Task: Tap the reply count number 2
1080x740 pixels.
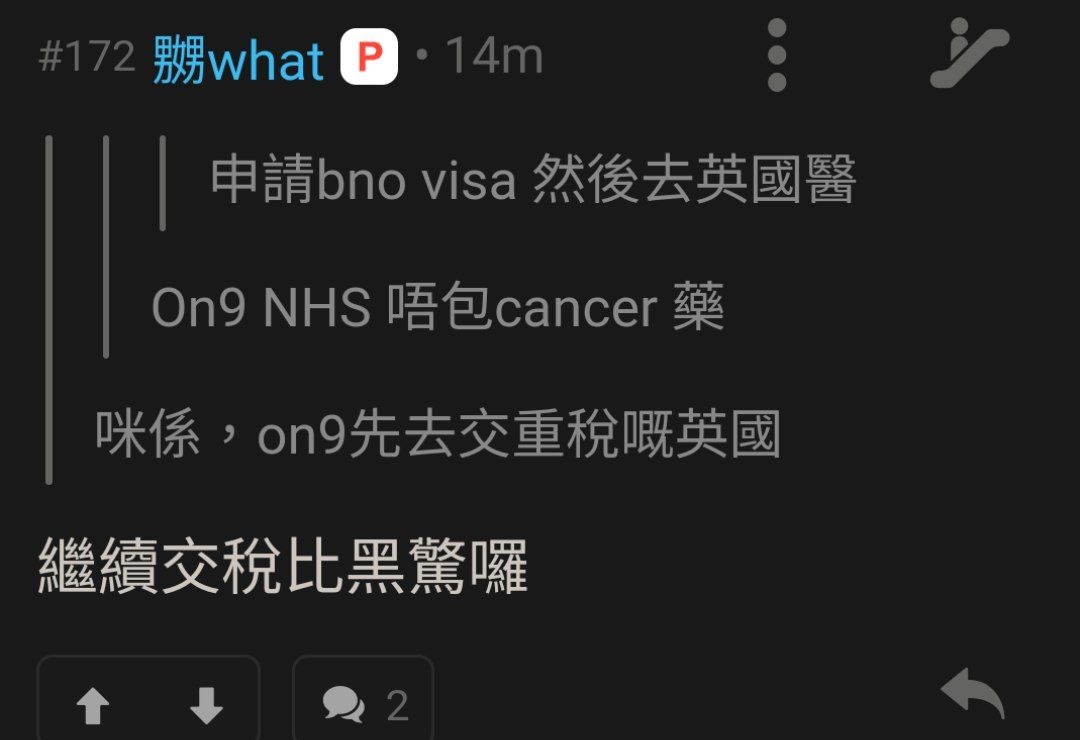Action: click(397, 706)
